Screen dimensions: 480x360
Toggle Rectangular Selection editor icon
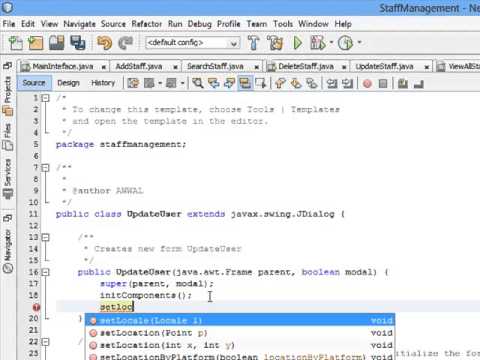click(x=260, y=83)
